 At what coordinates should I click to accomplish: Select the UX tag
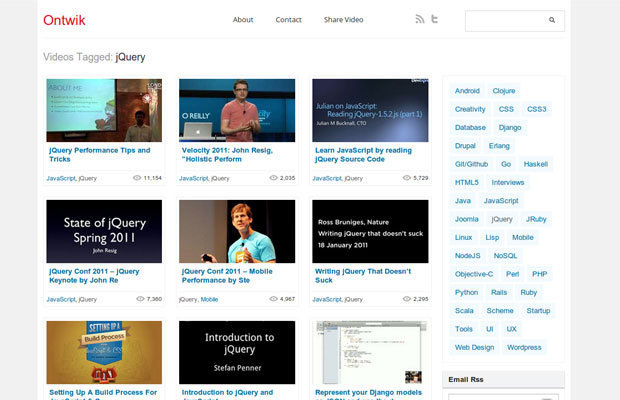coord(512,329)
